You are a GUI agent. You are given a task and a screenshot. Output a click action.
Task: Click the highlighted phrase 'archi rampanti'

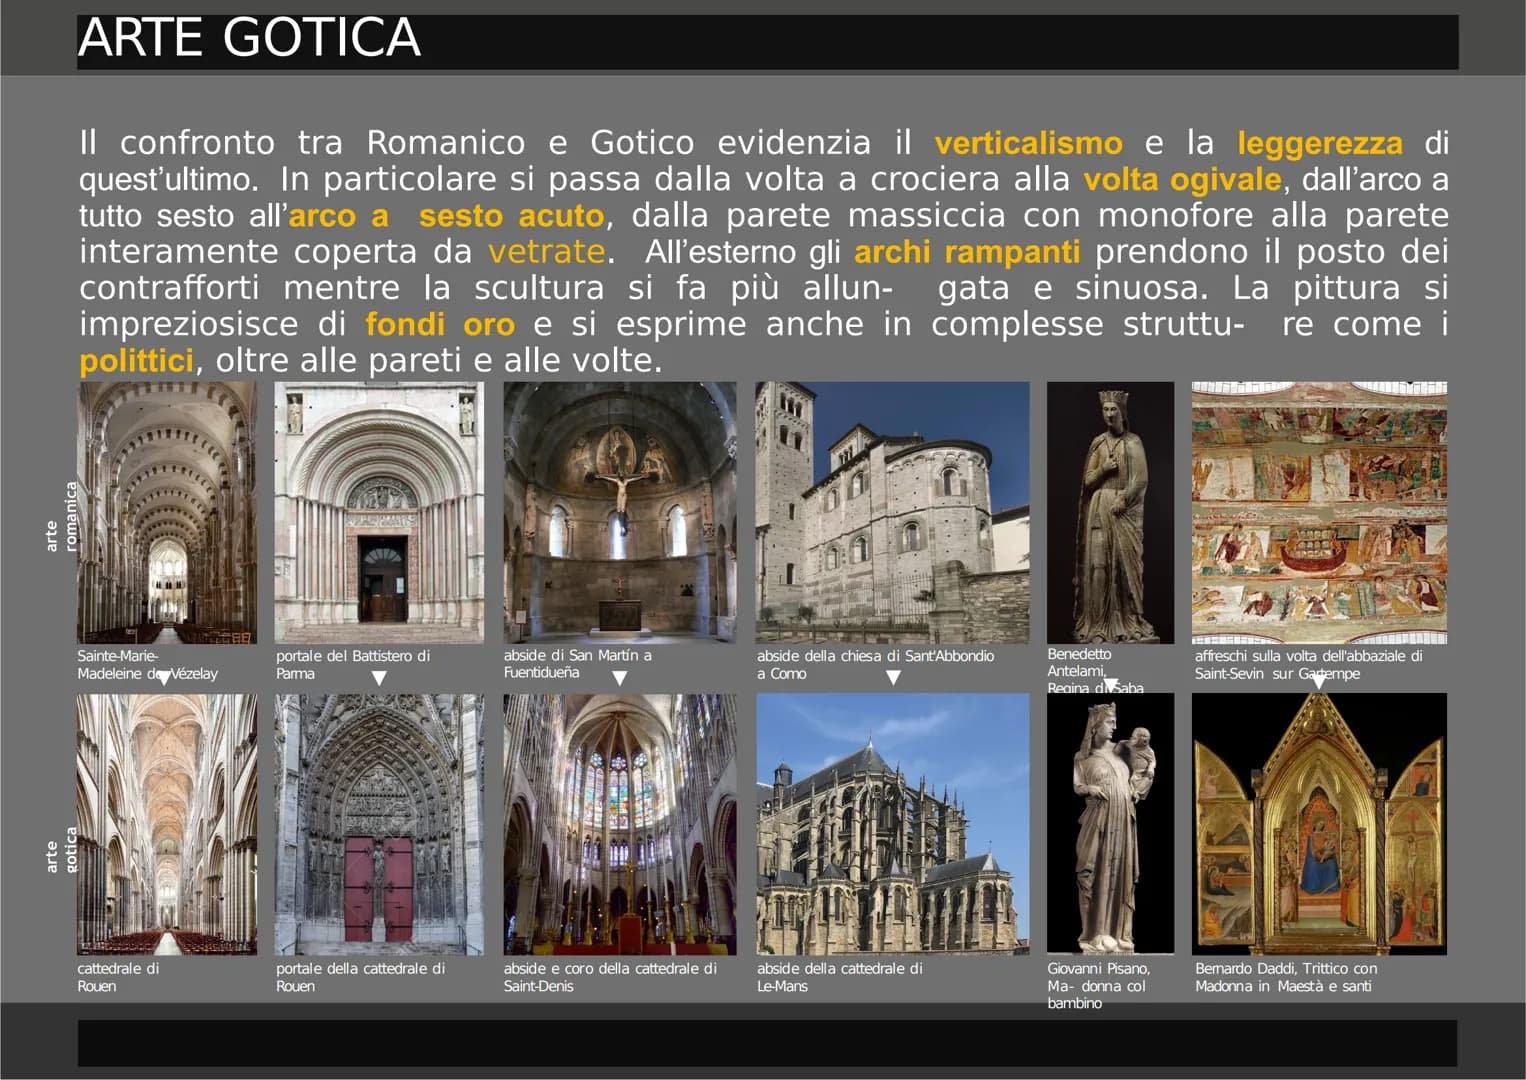pyautogui.click(x=967, y=252)
